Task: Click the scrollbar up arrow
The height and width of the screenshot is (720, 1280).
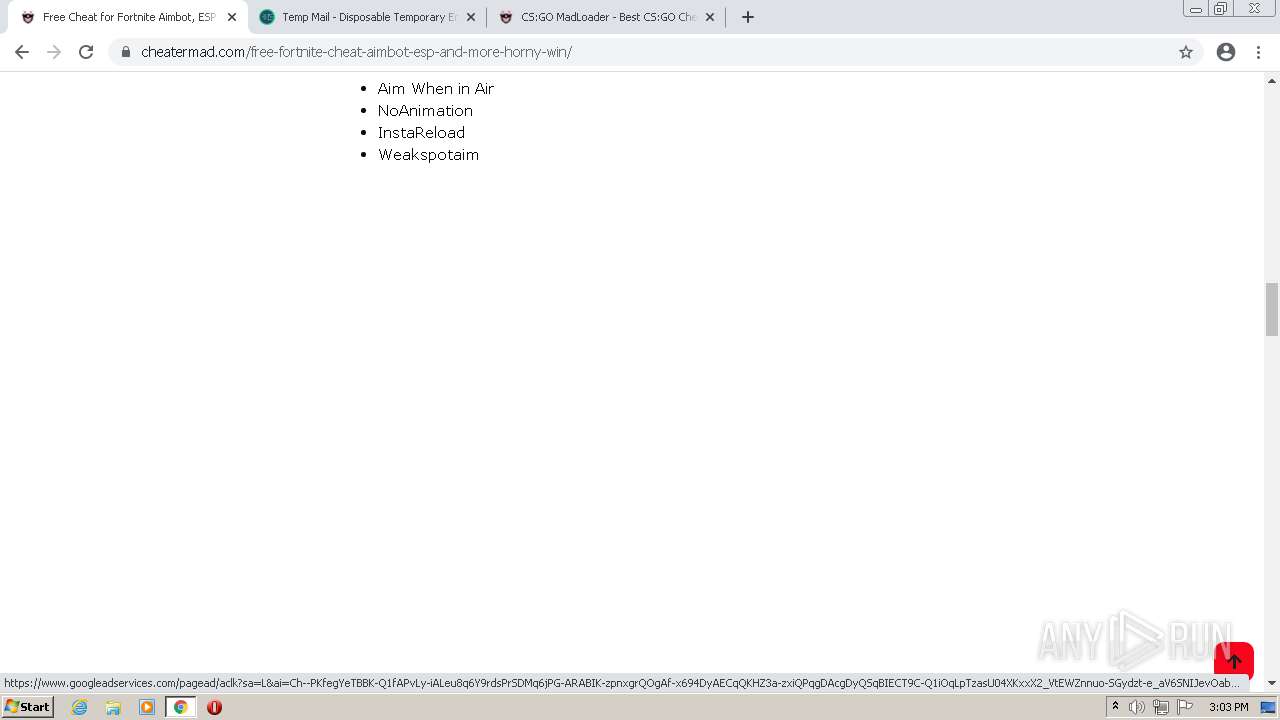Action: click(x=1272, y=80)
